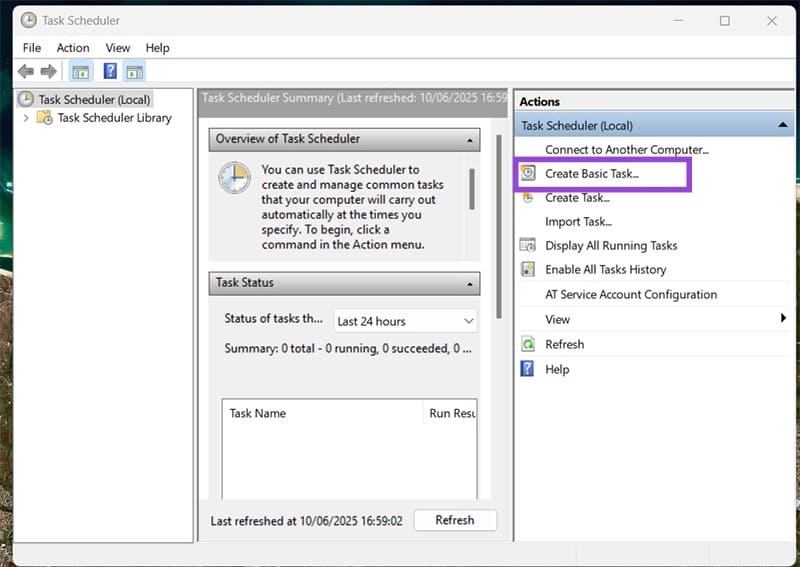Minimize the Task Scheduler window

678,20
